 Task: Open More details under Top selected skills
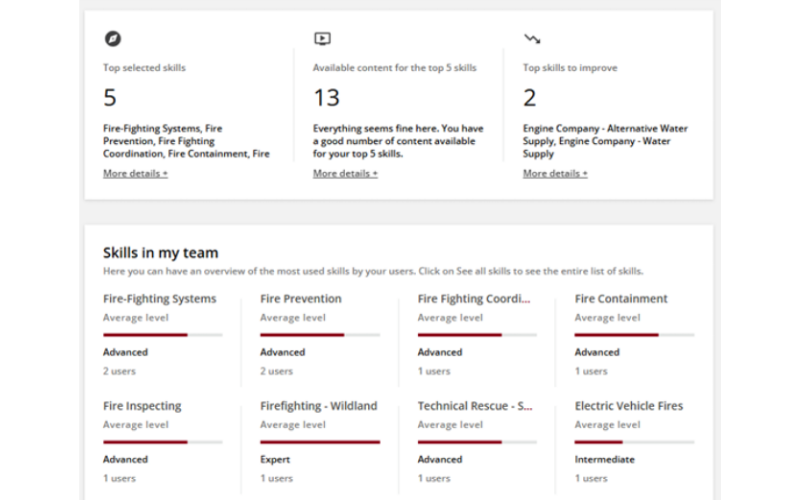pos(135,173)
